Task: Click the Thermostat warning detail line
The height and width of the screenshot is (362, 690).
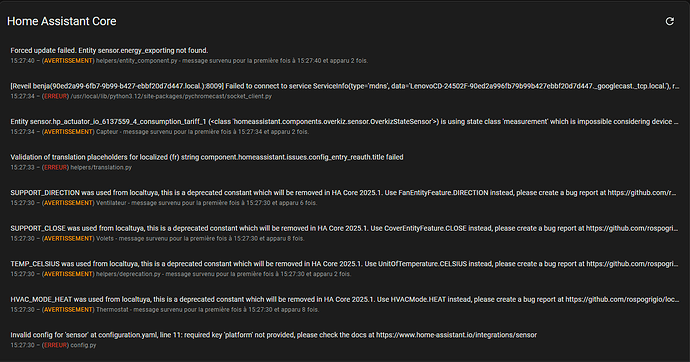Action: [165, 310]
